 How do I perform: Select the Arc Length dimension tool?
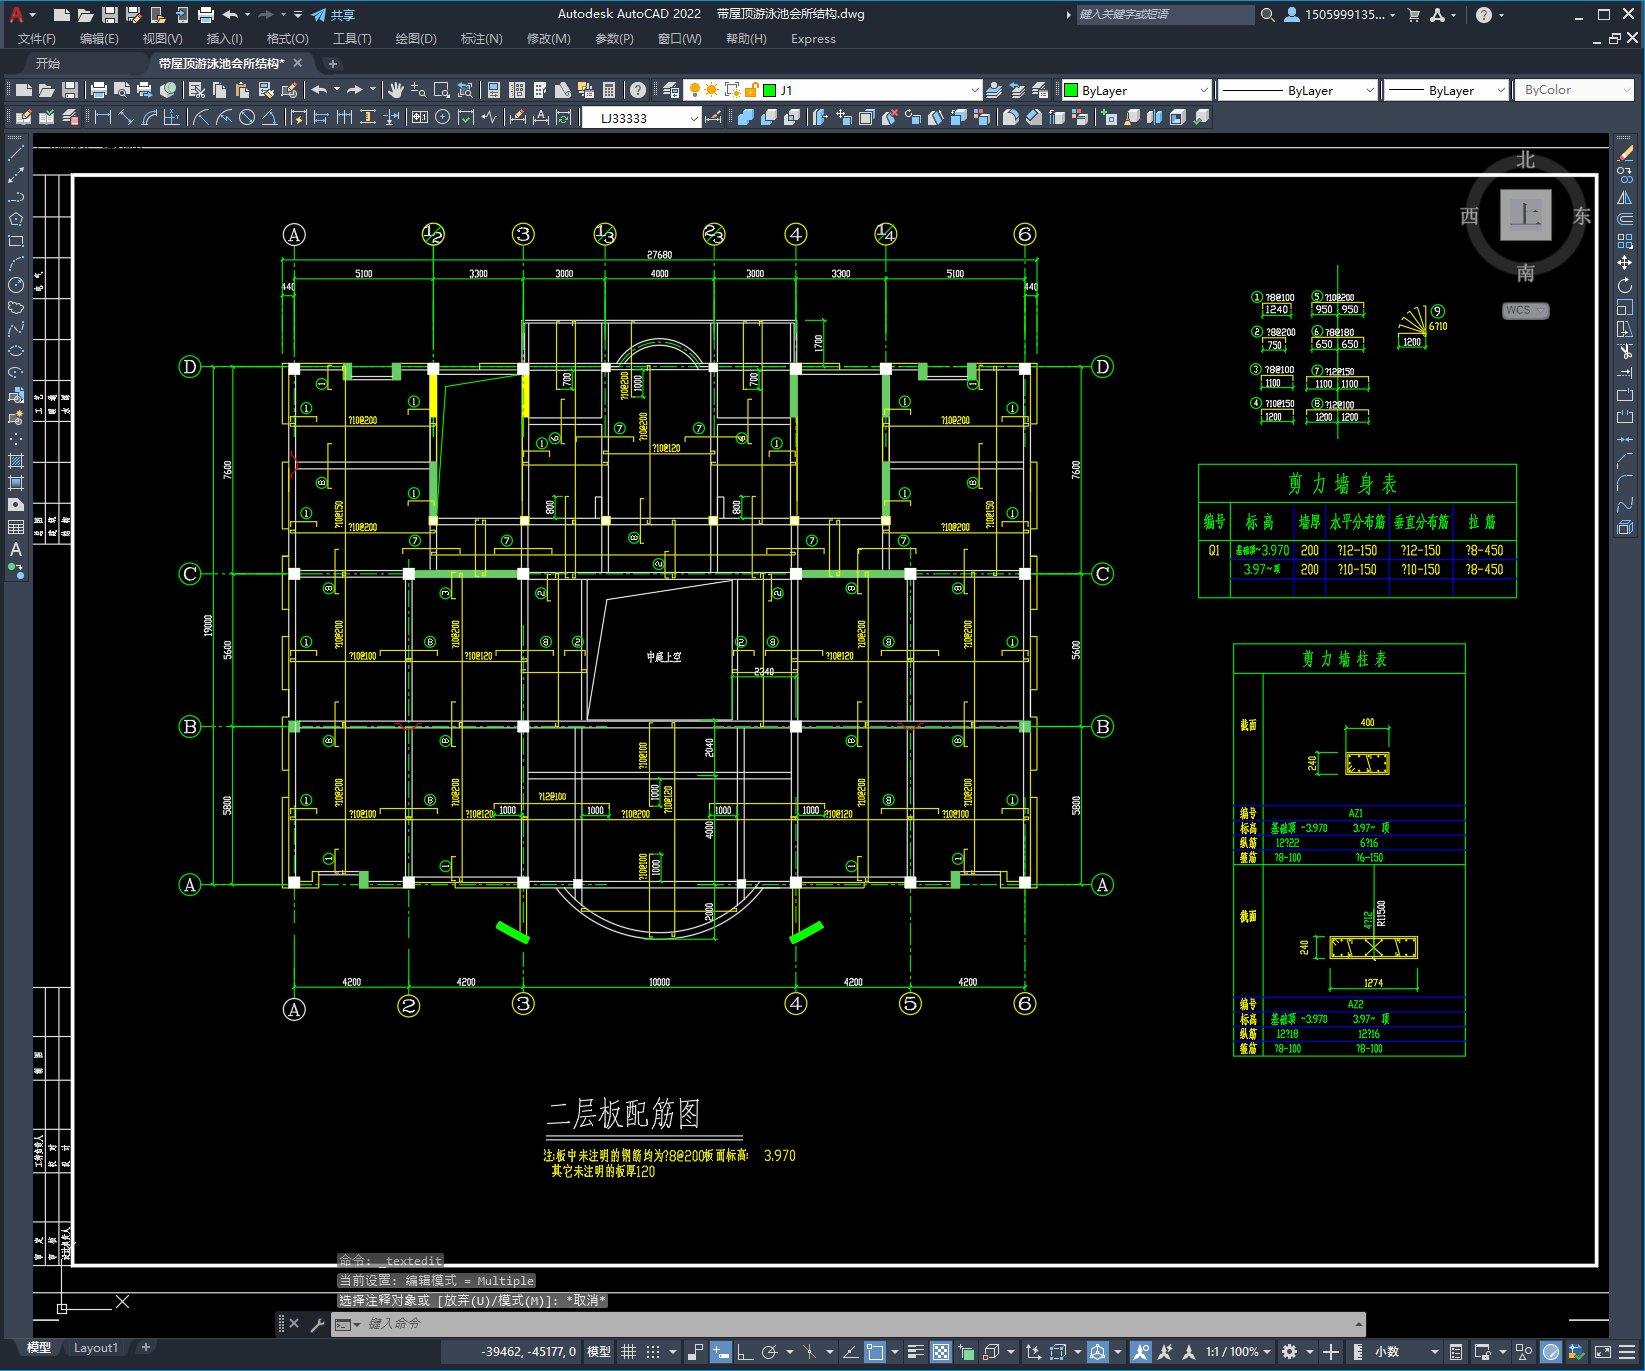pyautogui.click(x=150, y=117)
